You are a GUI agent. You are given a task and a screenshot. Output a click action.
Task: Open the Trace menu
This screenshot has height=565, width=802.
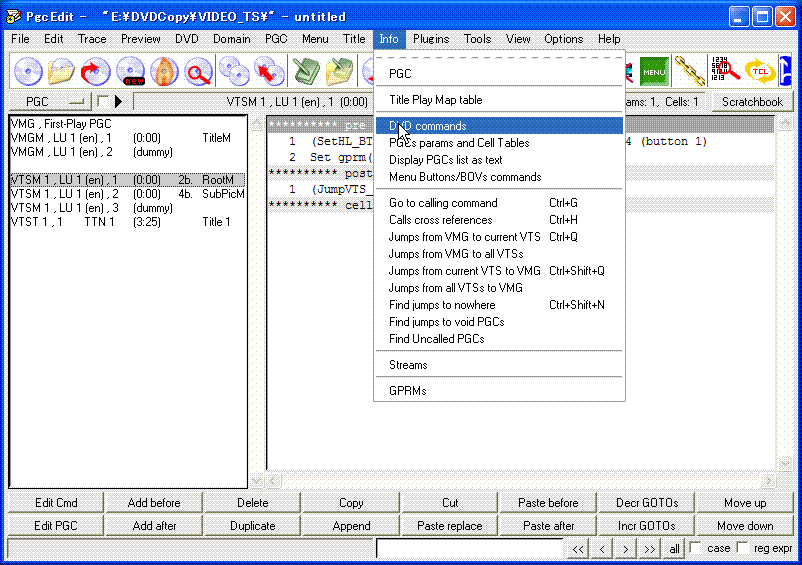[x=92, y=39]
